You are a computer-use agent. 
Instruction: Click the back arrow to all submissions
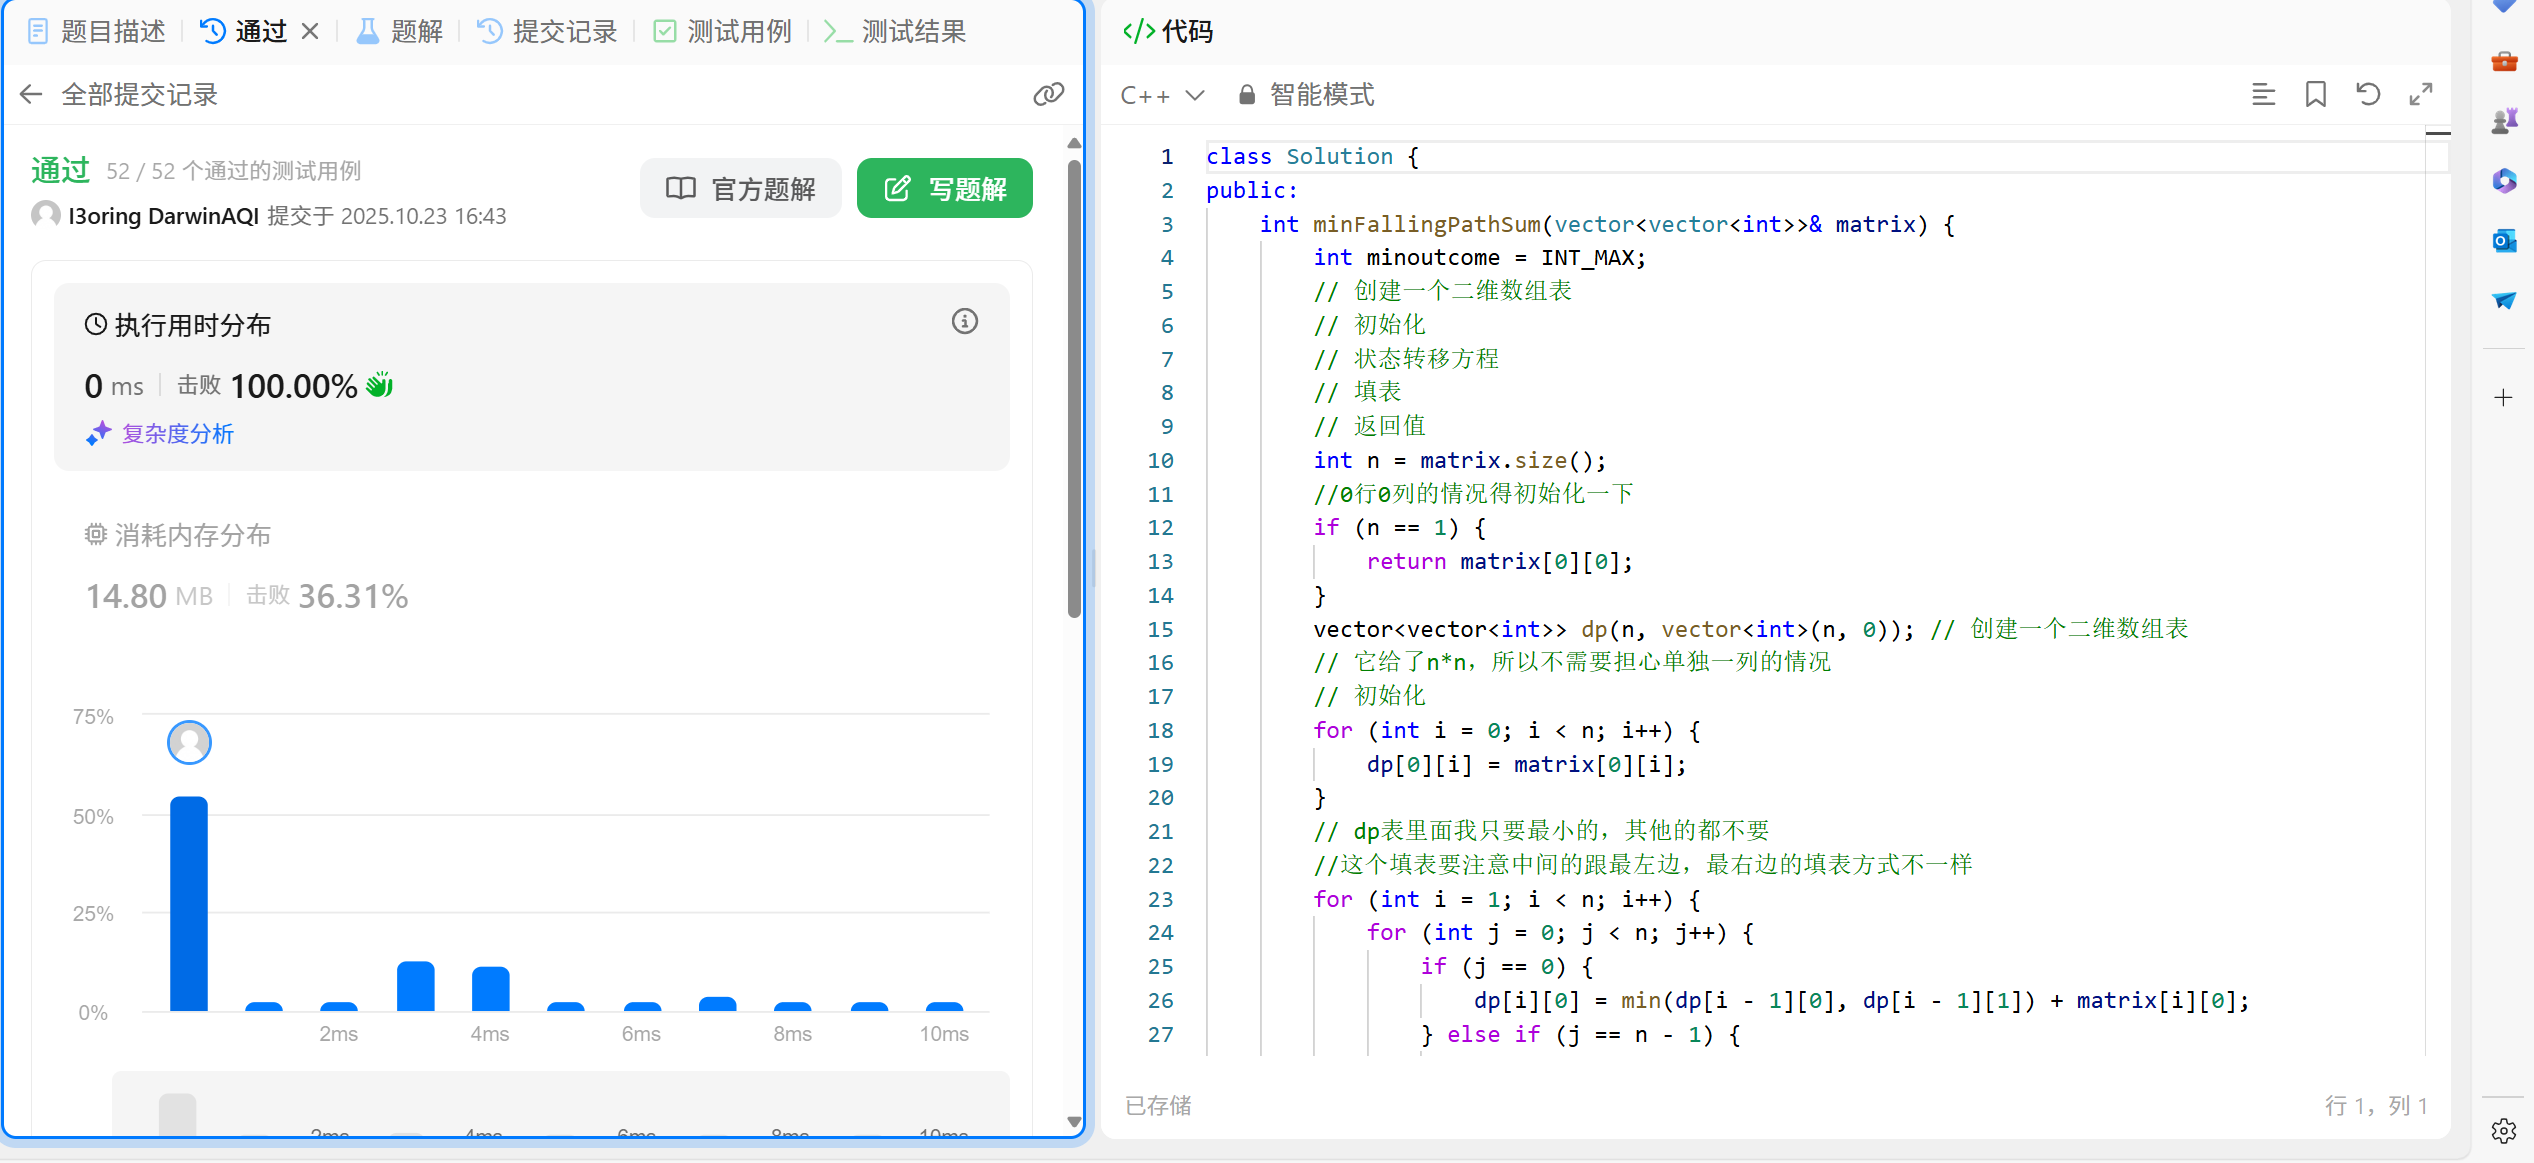point(31,94)
